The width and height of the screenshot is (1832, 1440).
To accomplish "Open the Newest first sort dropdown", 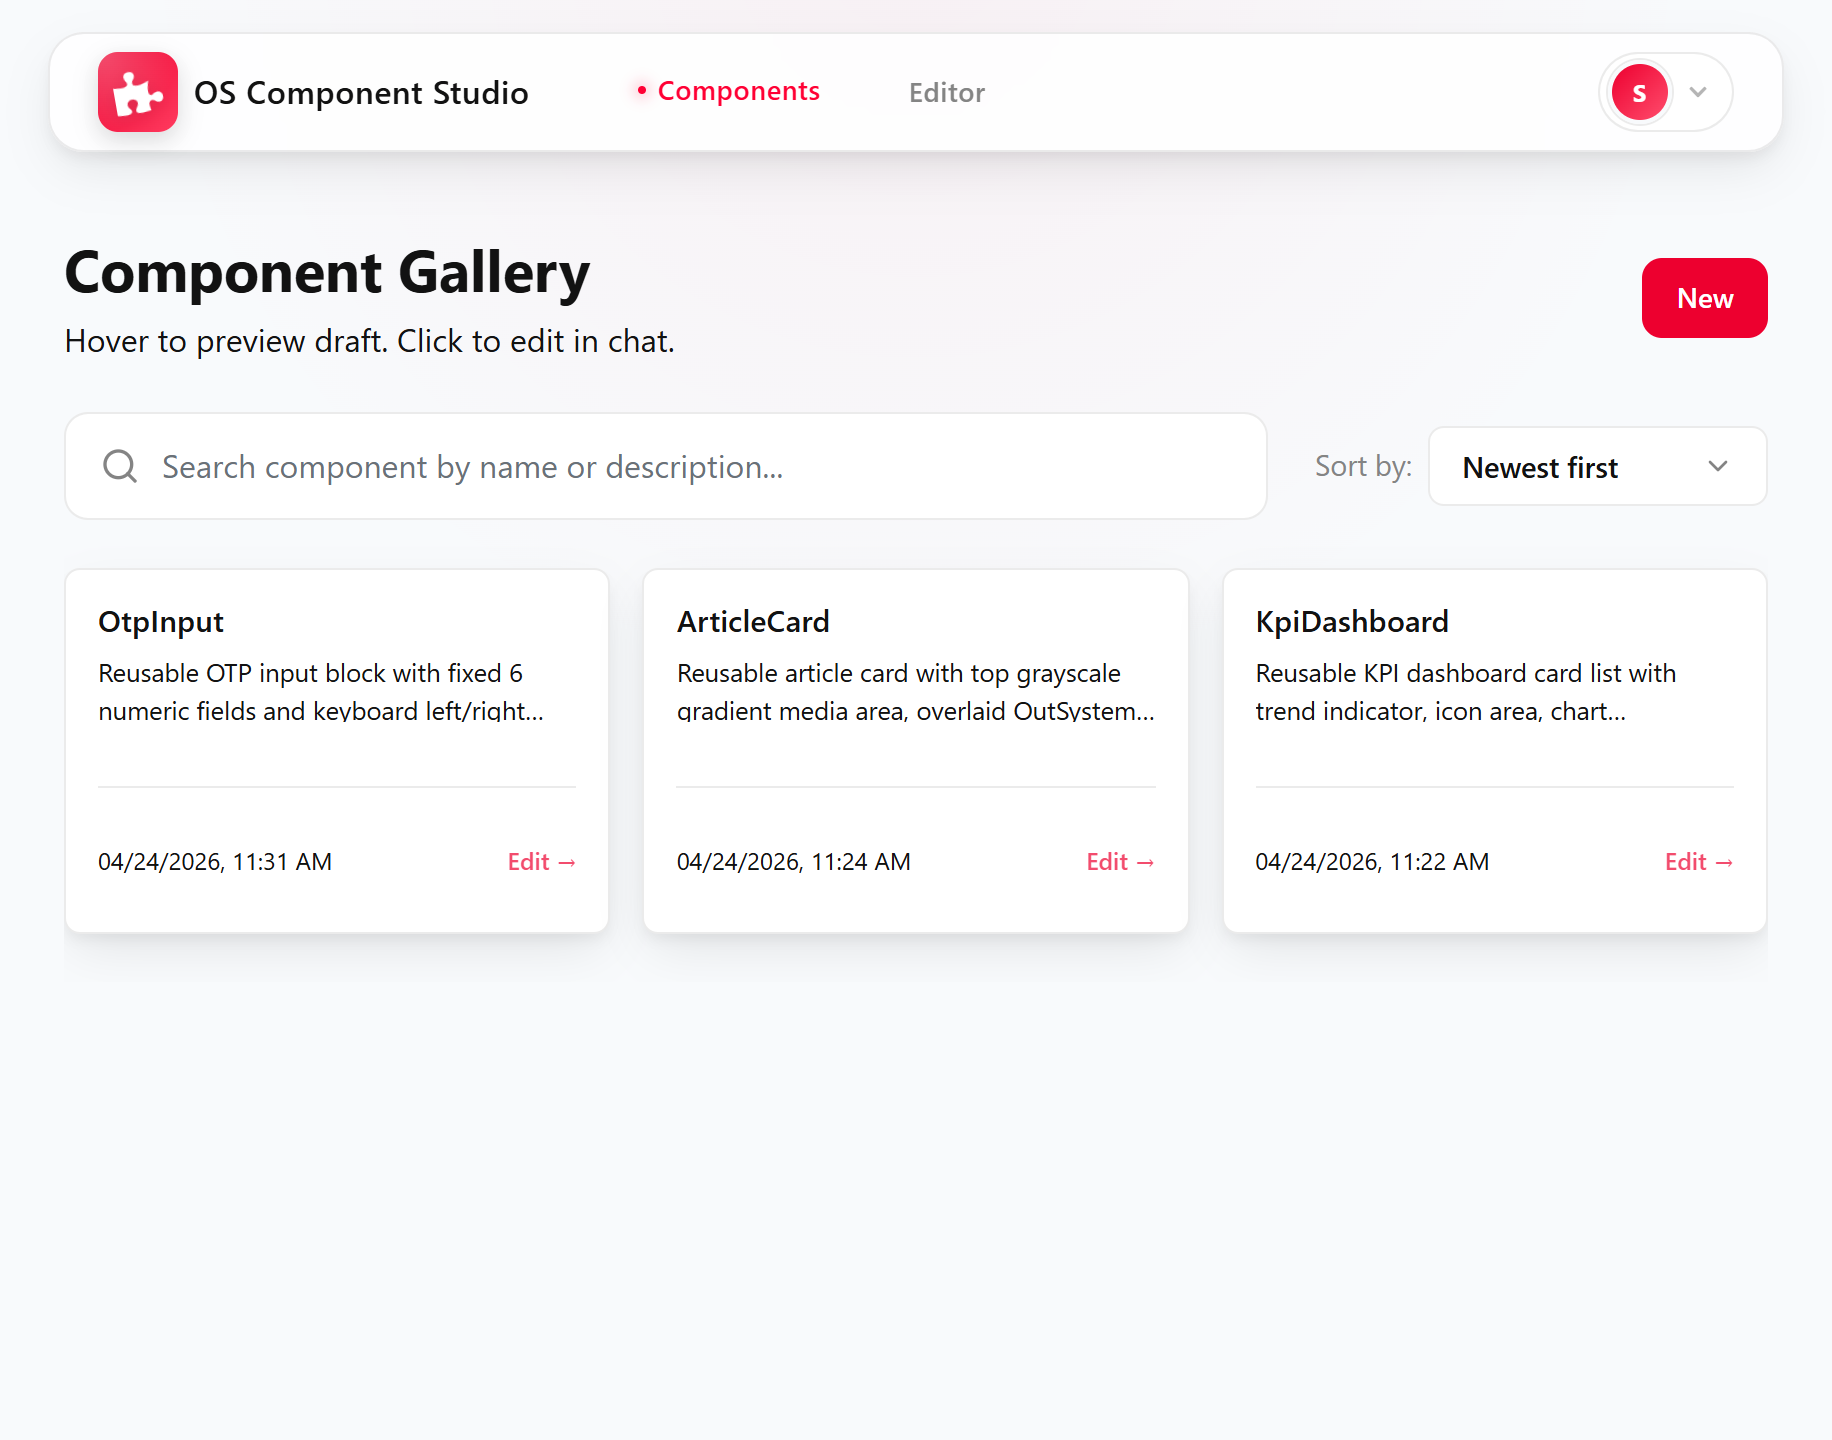I will pyautogui.click(x=1597, y=467).
